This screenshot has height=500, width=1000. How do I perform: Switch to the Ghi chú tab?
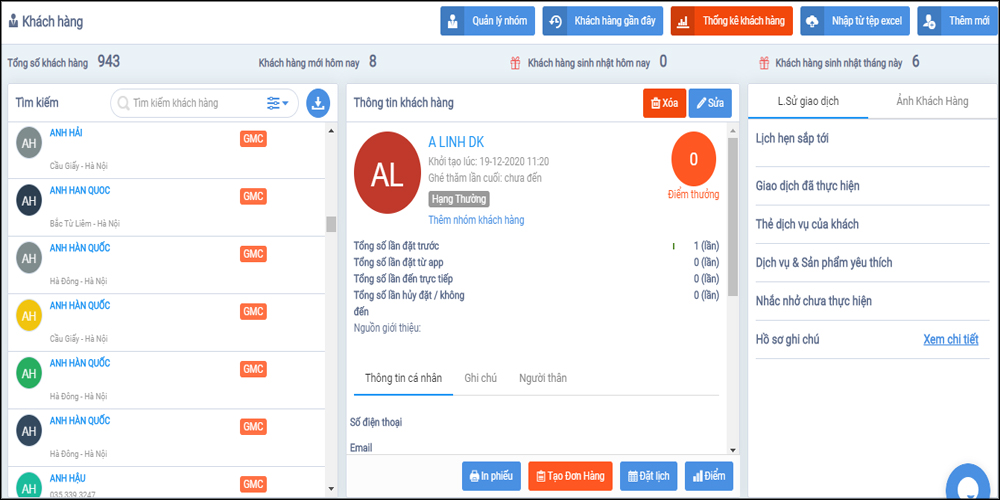tap(481, 378)
